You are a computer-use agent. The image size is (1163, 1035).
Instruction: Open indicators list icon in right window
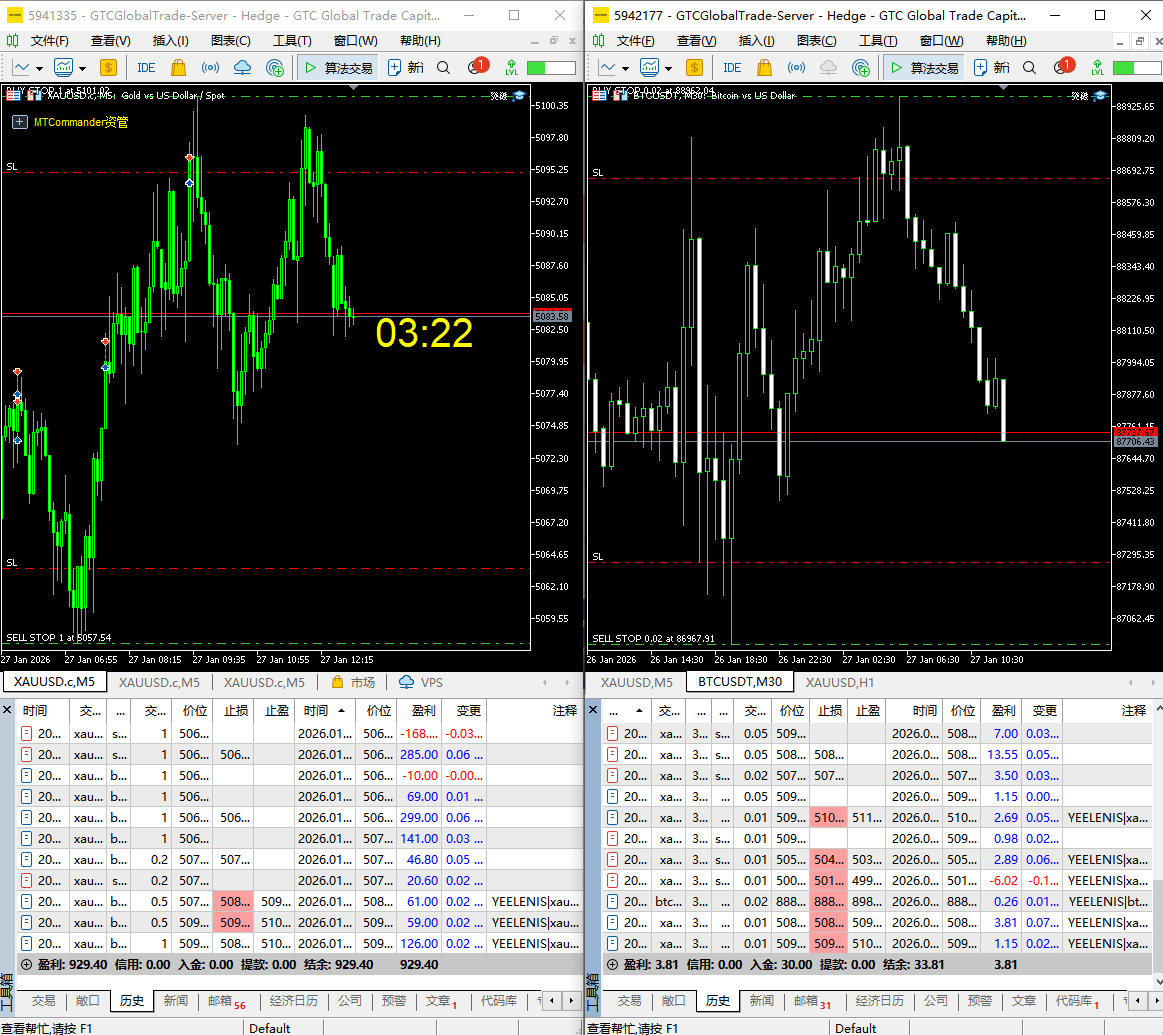click(x=649, y=68)
